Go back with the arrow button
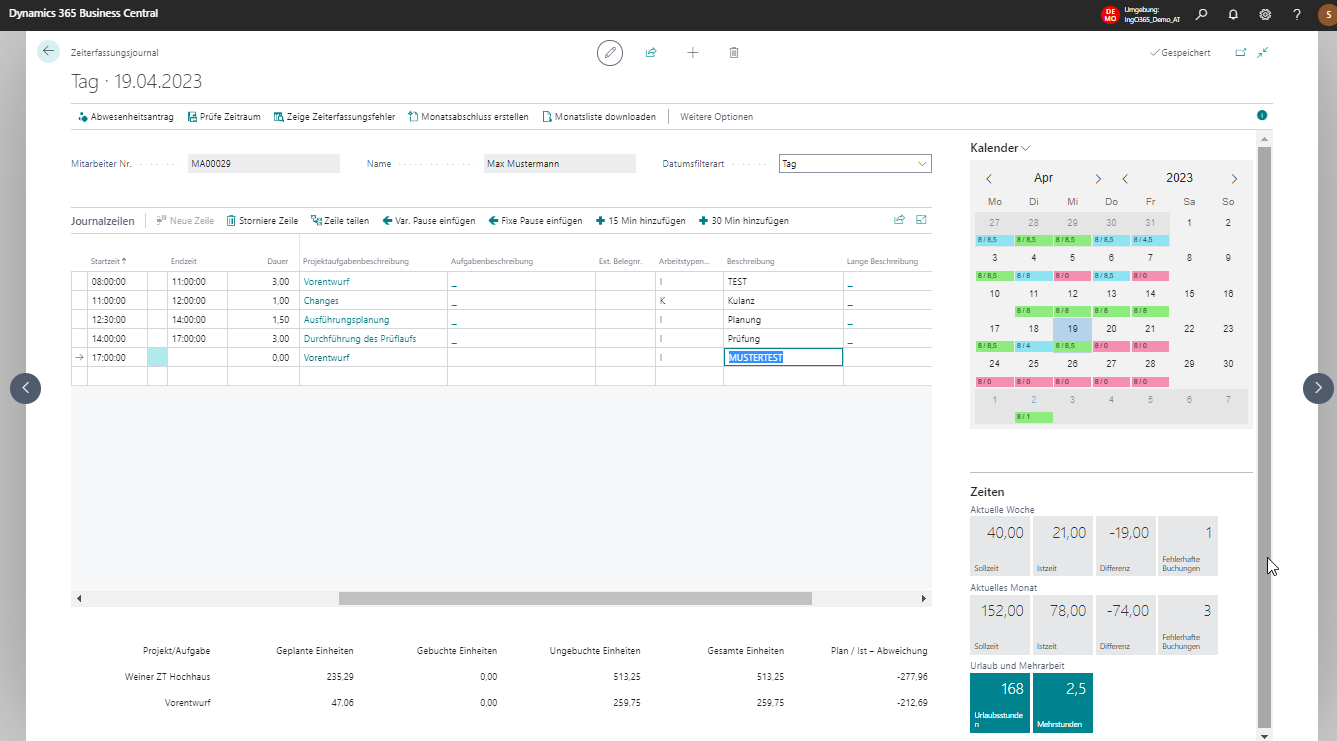Image resolution: width=1337 pixels, height=741 pixels. click(48, 51)
